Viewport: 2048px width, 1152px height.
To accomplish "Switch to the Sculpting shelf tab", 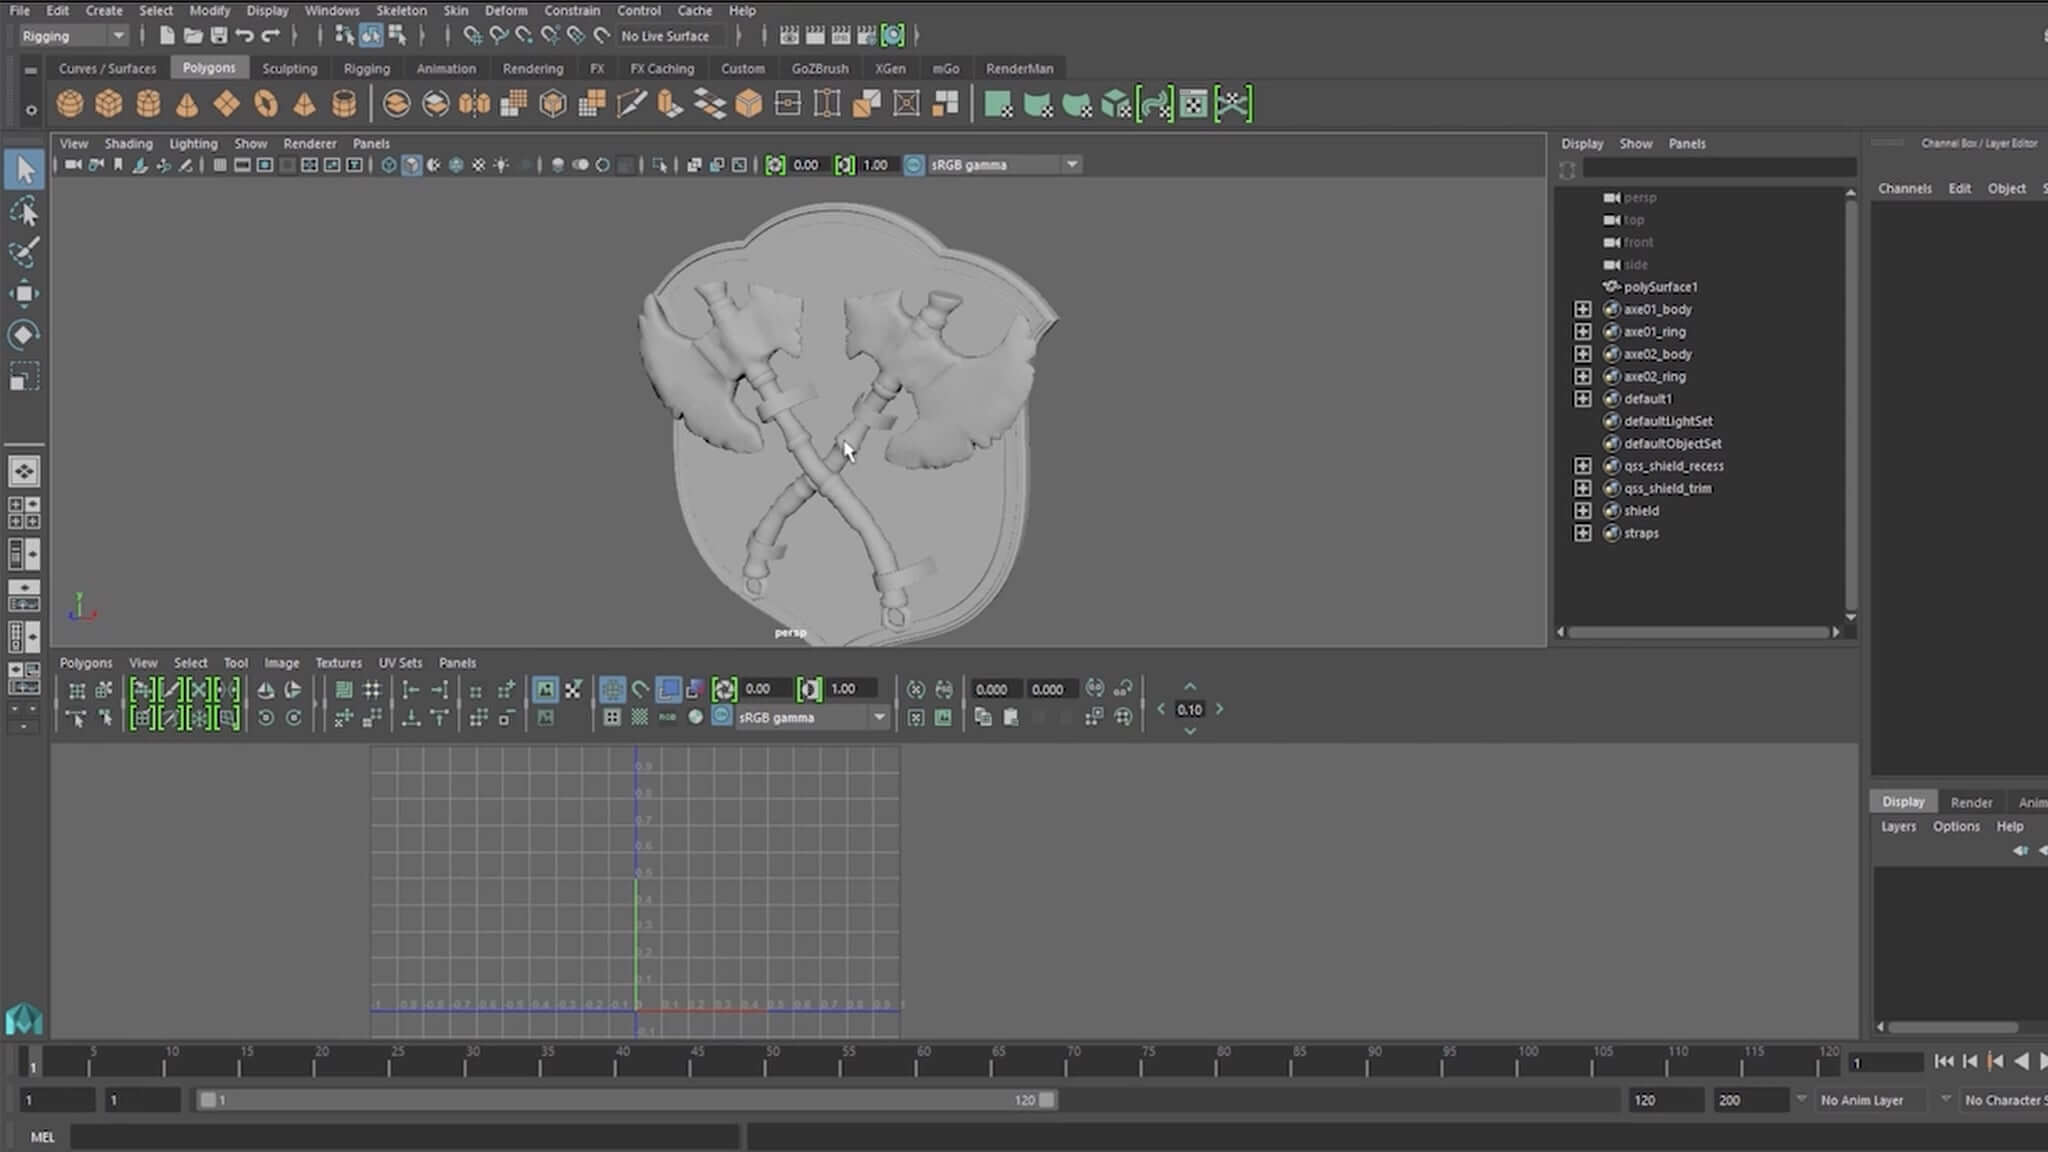I will pos(289,68).
